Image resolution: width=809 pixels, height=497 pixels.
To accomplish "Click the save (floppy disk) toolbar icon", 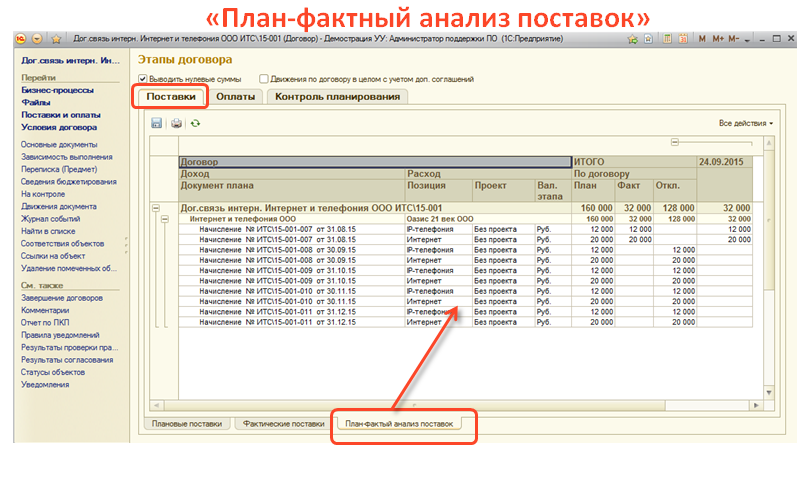I will pyautogui.click(x=157, y=123).
